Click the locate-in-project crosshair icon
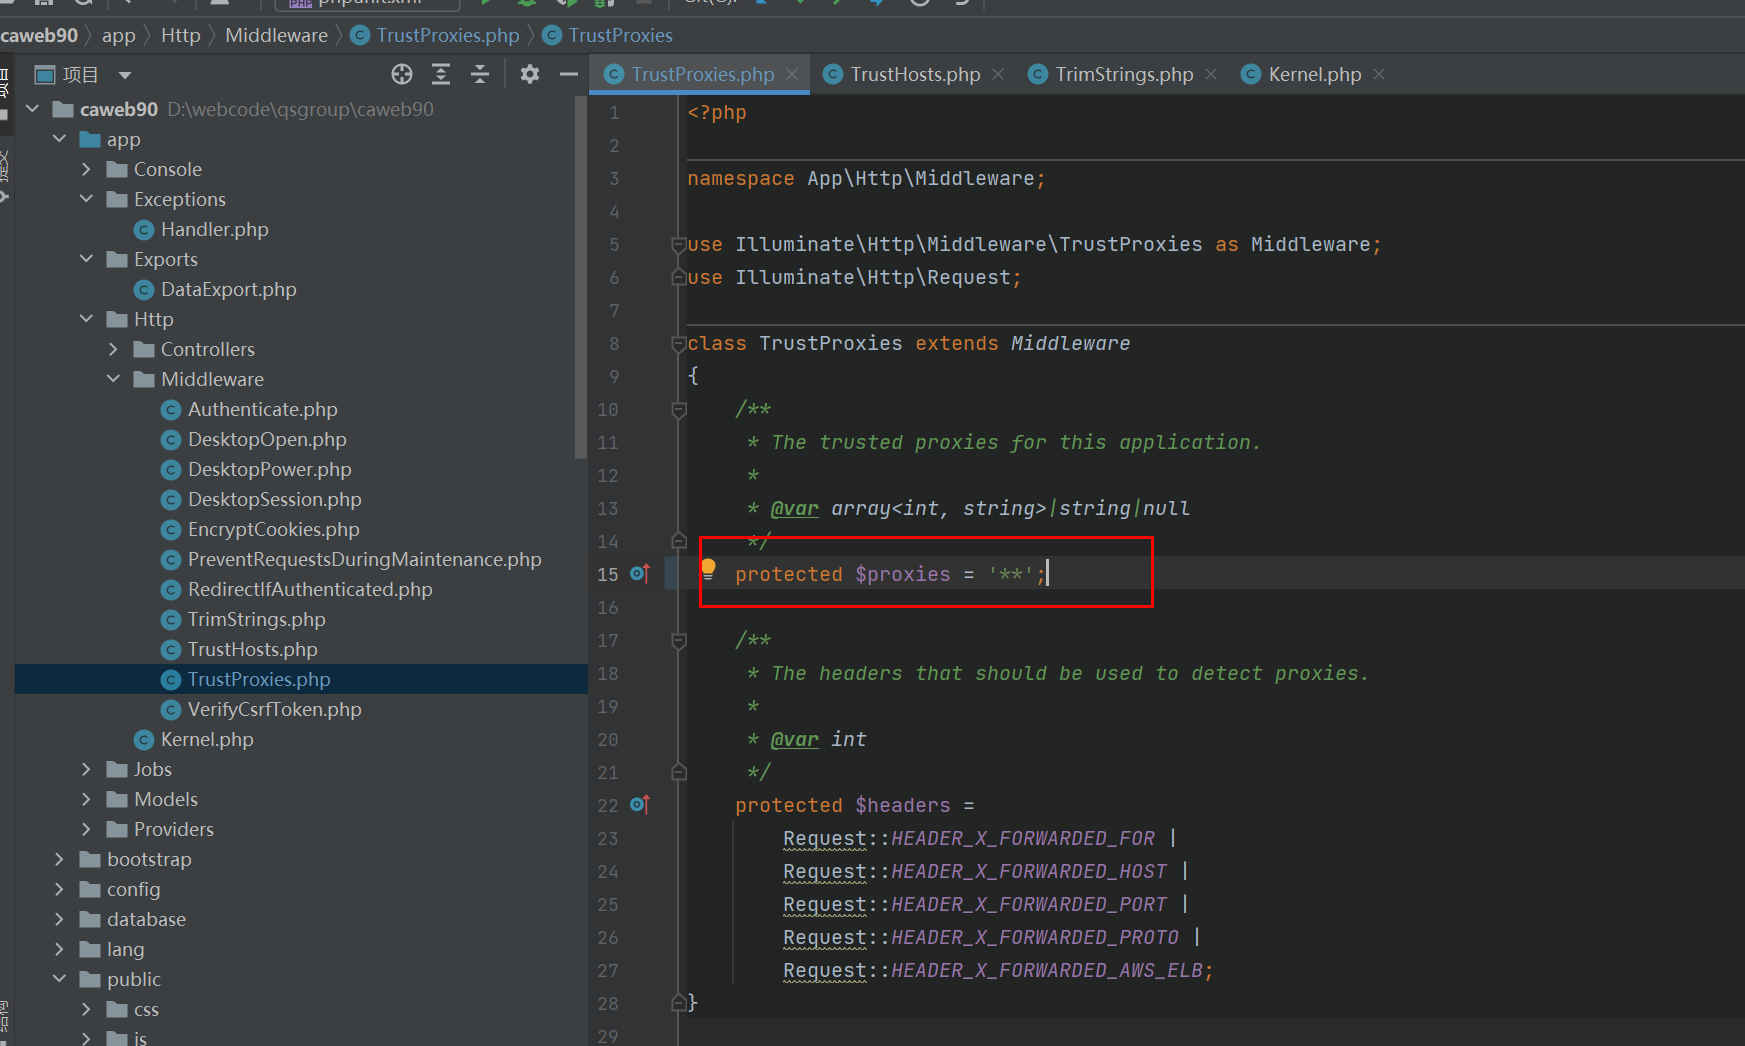This screenshot has height=1046, width=1745. (x=402, y=74)
